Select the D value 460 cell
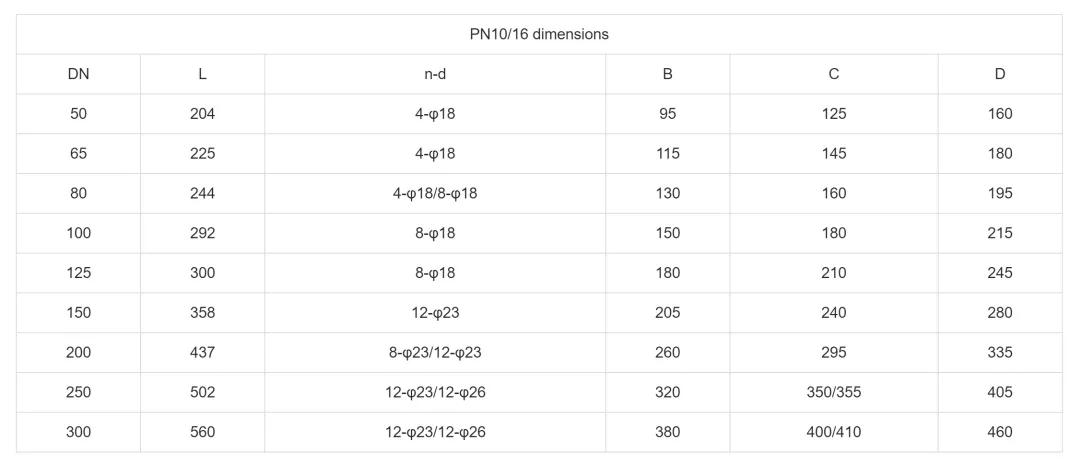 tap(999, 432)
